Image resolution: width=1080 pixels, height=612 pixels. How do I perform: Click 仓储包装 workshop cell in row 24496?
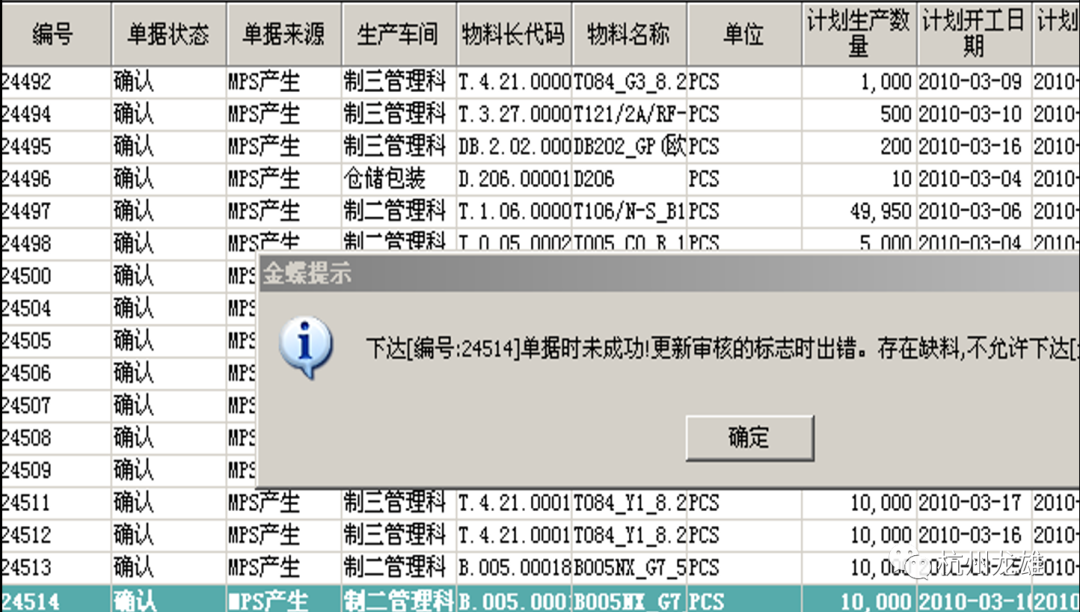[399, 179]
